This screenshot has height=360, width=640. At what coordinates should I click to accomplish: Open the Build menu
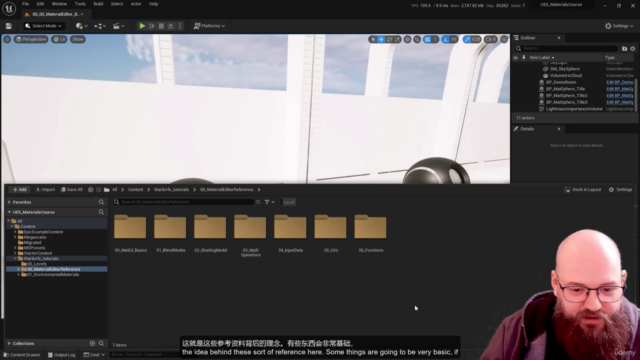[x=98, y=4]
